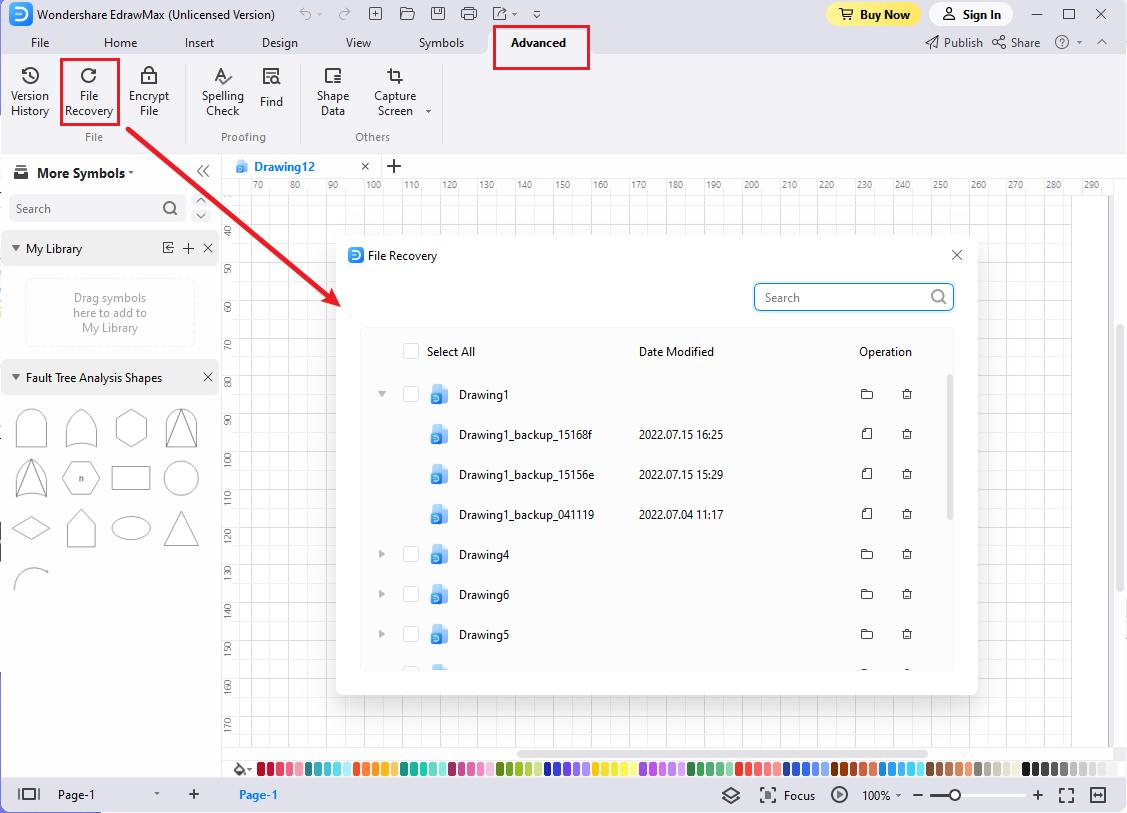Click the undo arrow in title bar

(x=305, y=14)
